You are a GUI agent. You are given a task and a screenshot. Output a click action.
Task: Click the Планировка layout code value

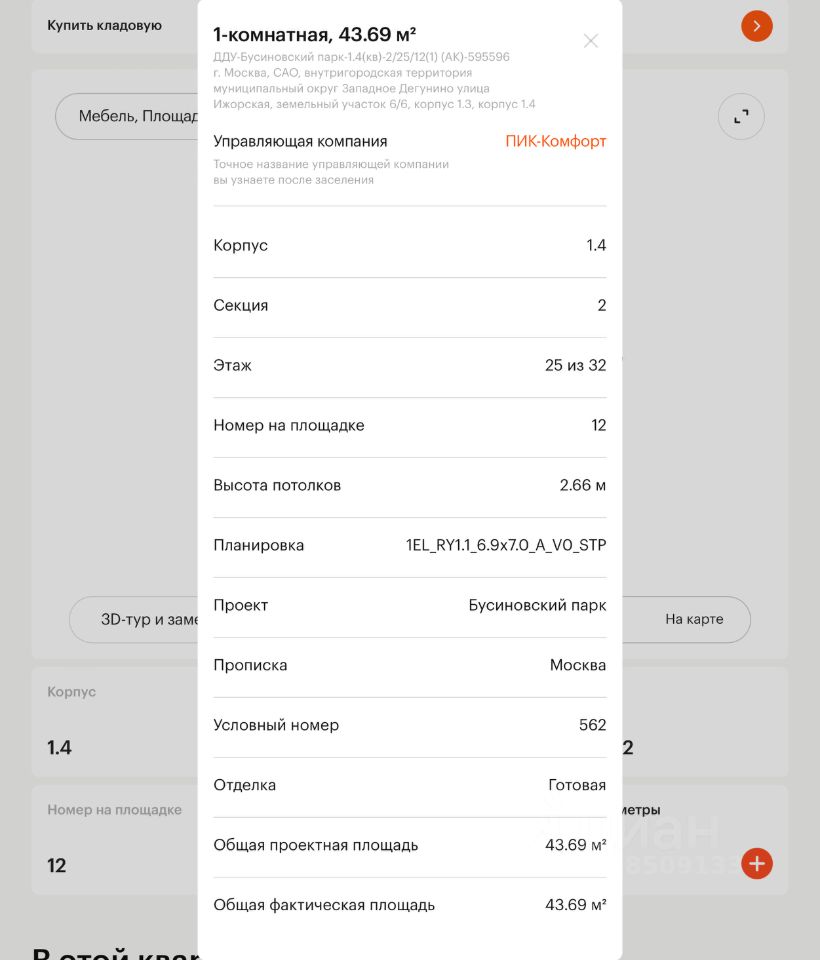tap(505, 546)
